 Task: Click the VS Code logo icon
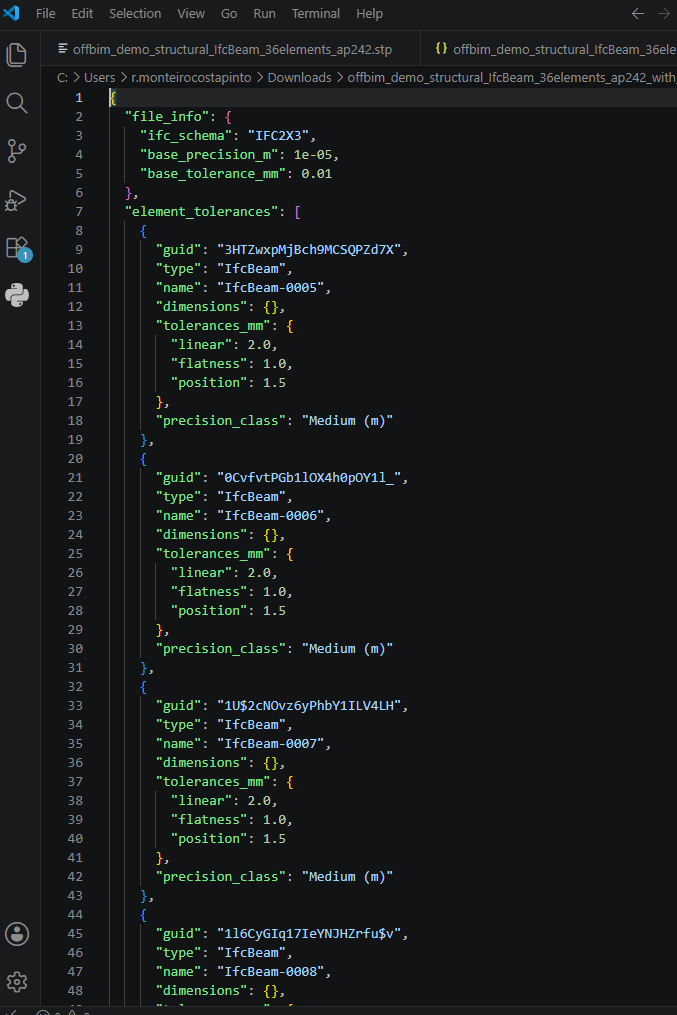point(12,13)
